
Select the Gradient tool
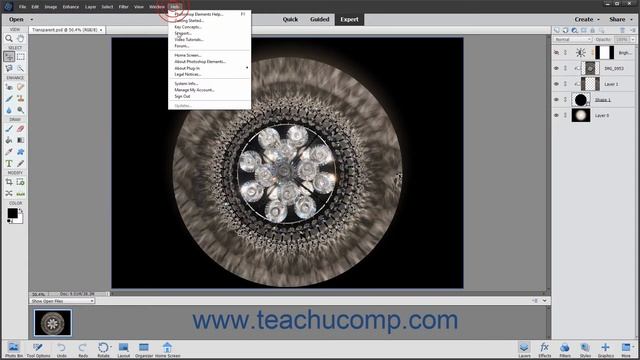(x=20, y=140)
